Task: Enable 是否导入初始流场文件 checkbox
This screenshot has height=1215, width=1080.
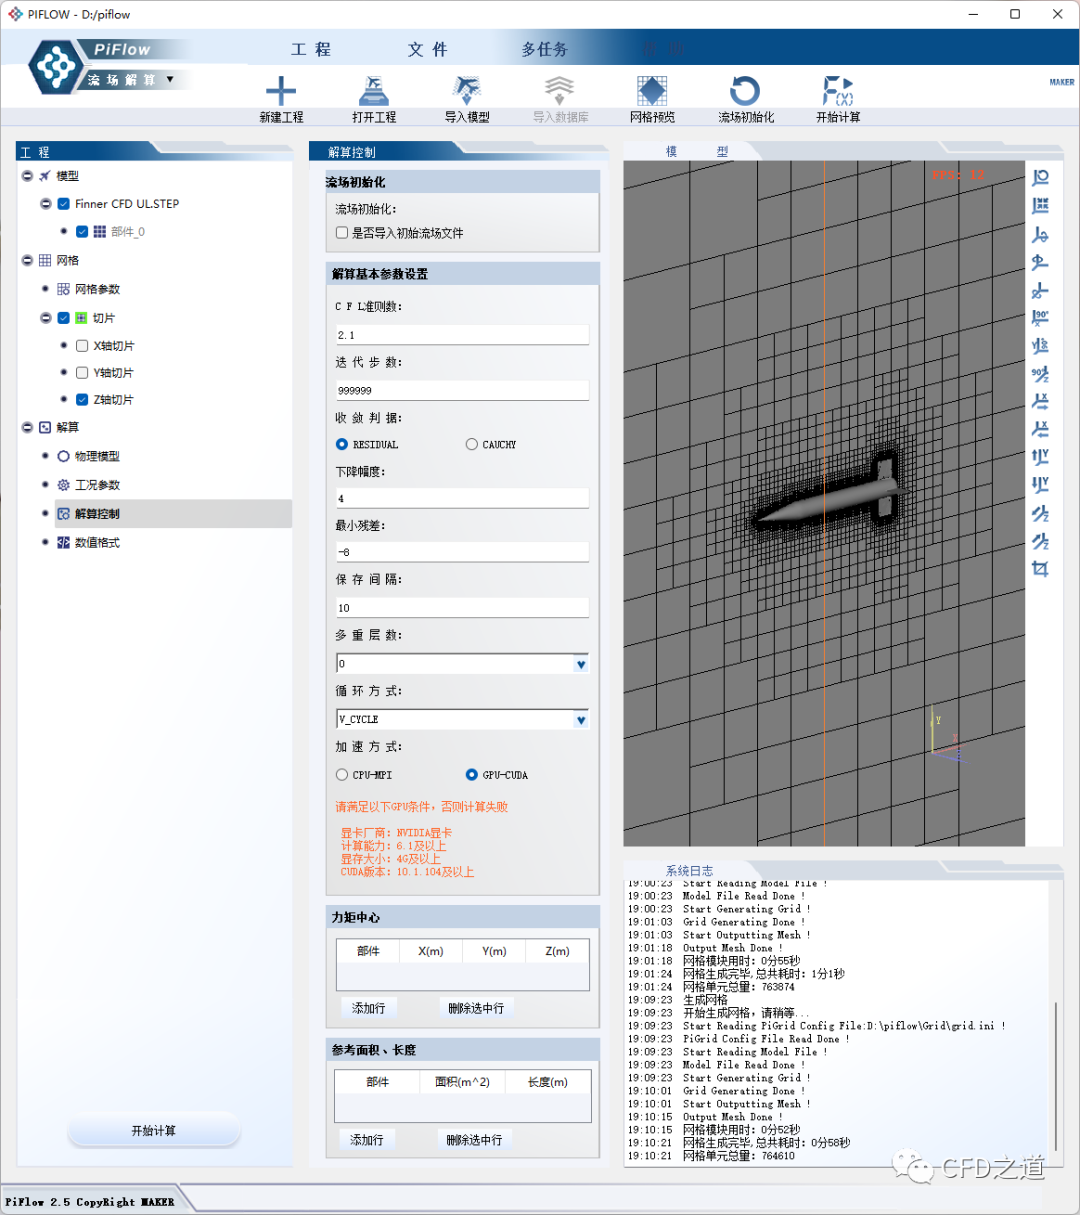Action: 342,233
